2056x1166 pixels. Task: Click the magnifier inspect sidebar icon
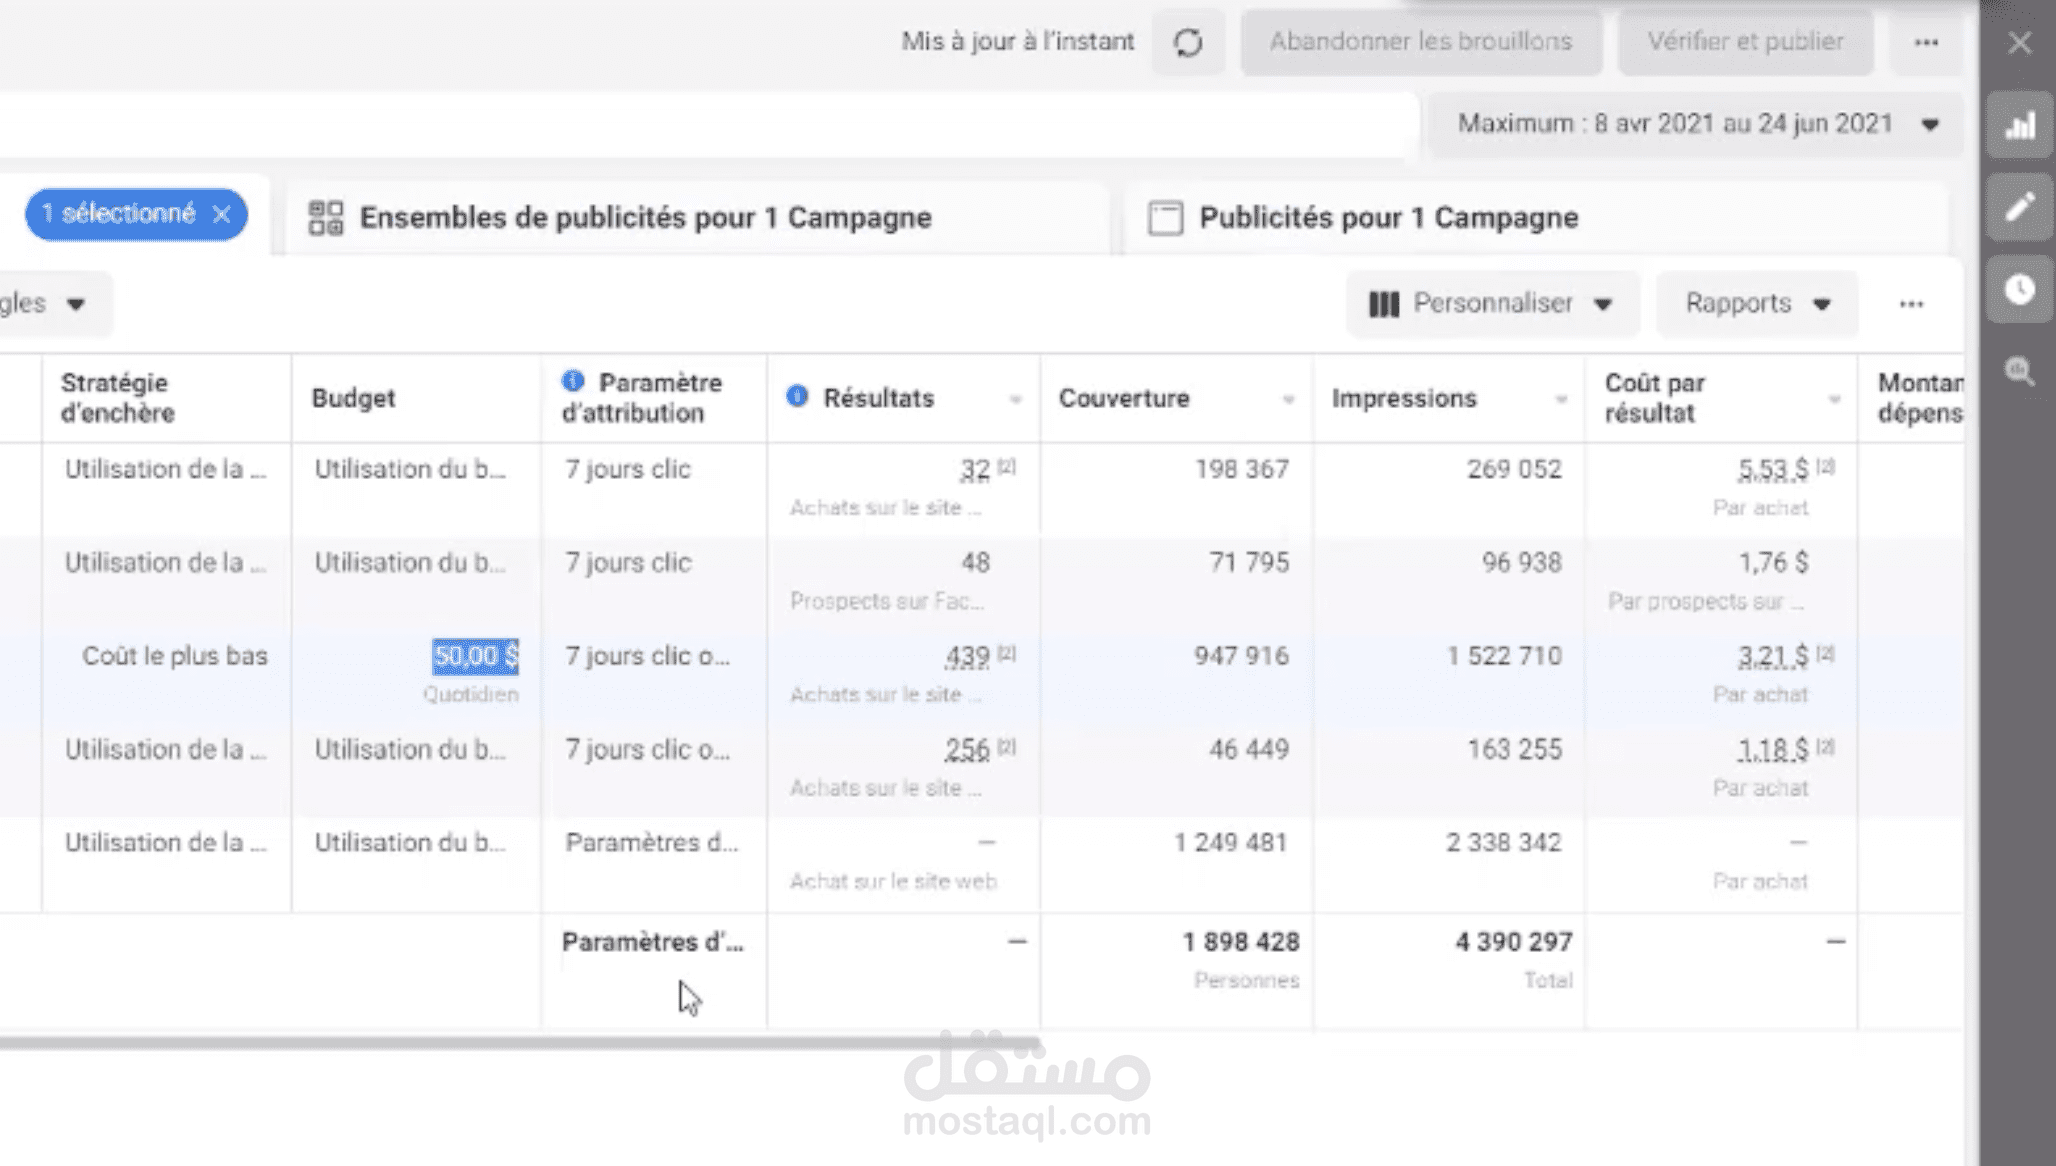(2020, 371)
